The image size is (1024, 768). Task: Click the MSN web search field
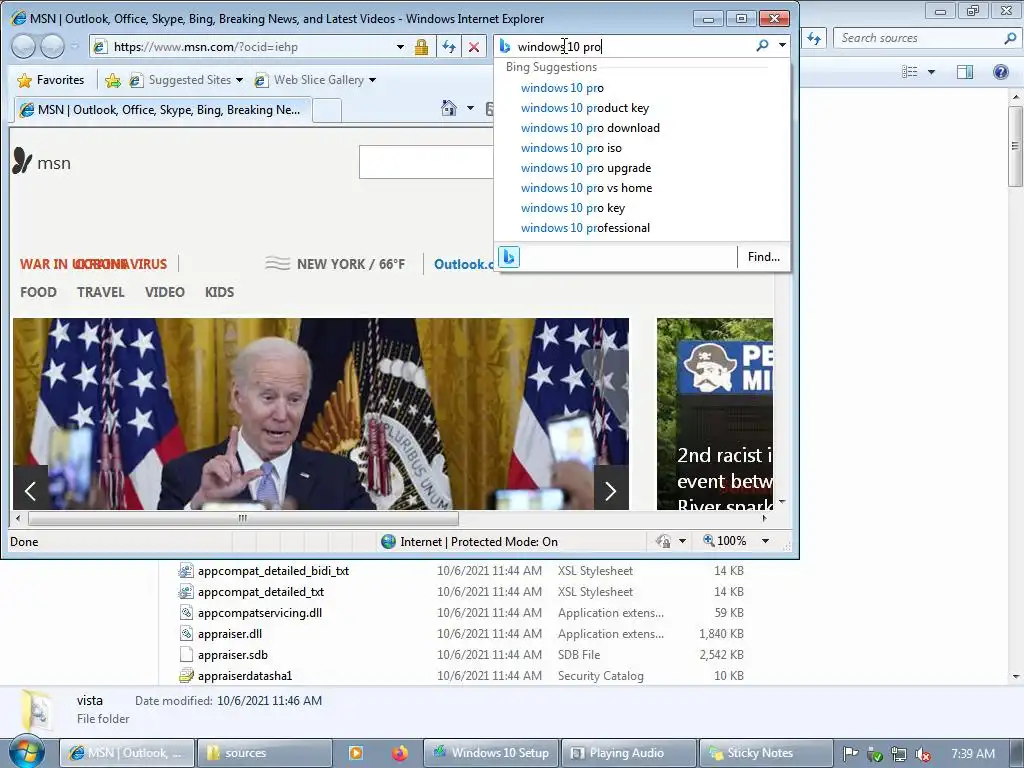(x=426, y=161)
